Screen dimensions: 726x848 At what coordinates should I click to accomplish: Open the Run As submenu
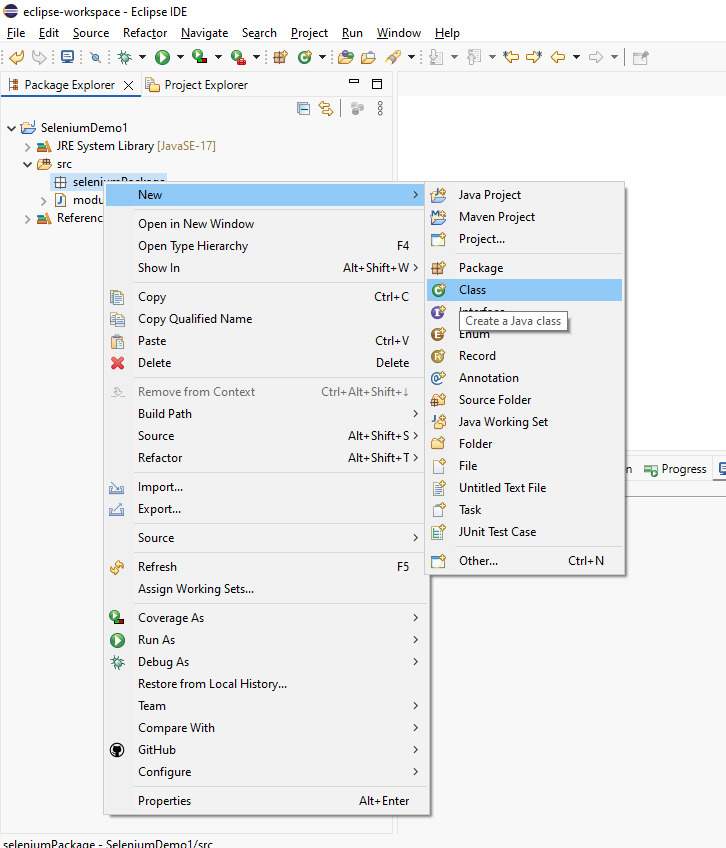click(265, 640)
